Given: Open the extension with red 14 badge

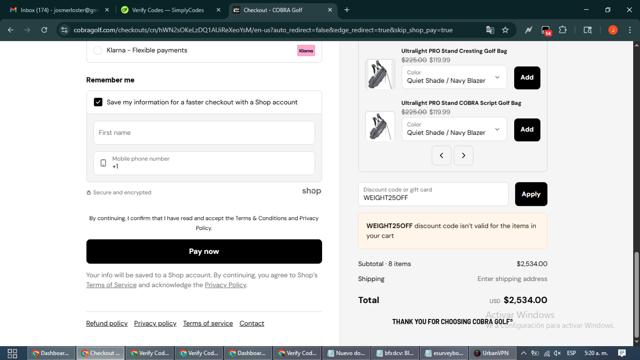Looking at the screenshot, I should pos(546,30).
